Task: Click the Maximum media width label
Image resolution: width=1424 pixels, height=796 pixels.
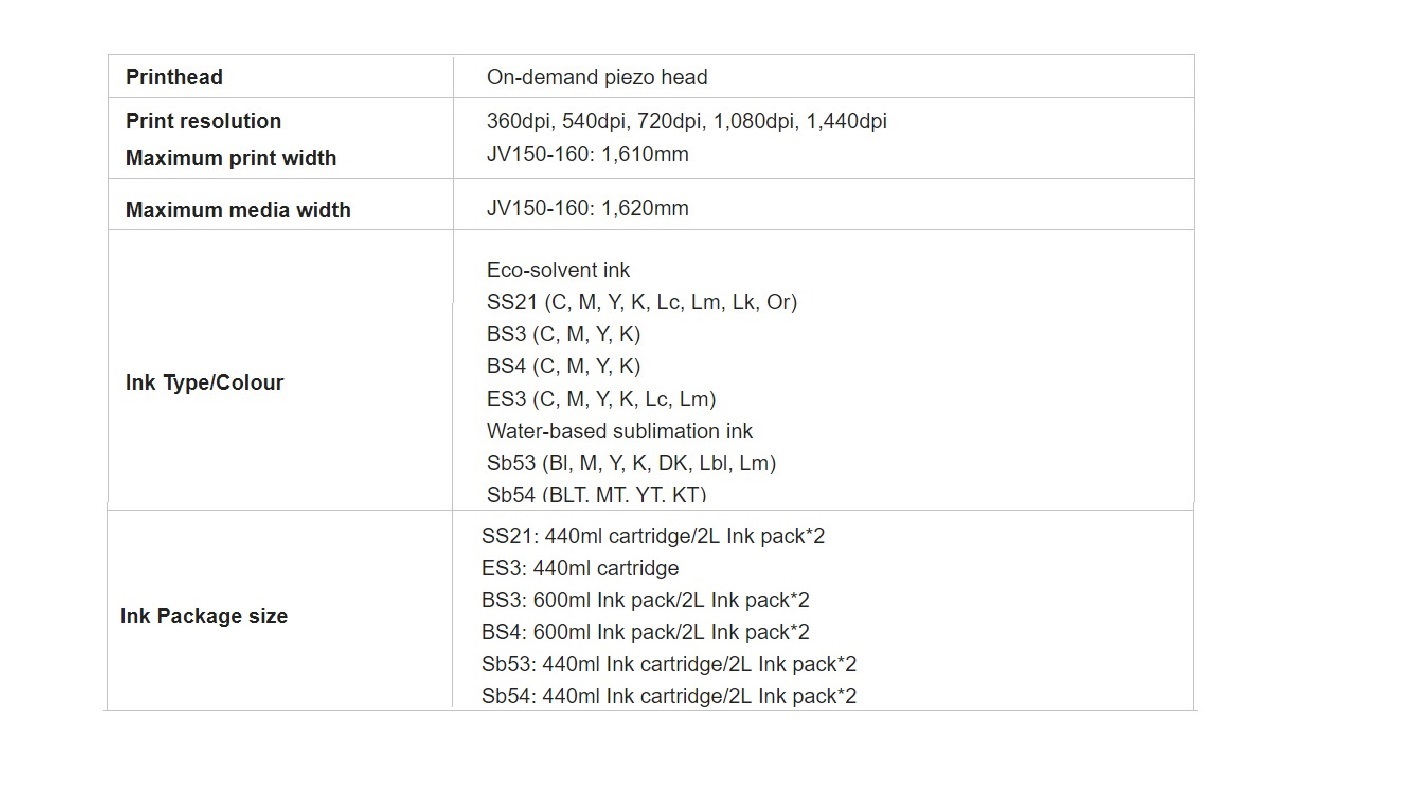Action: pyautogui.click(x=238, y=210)
